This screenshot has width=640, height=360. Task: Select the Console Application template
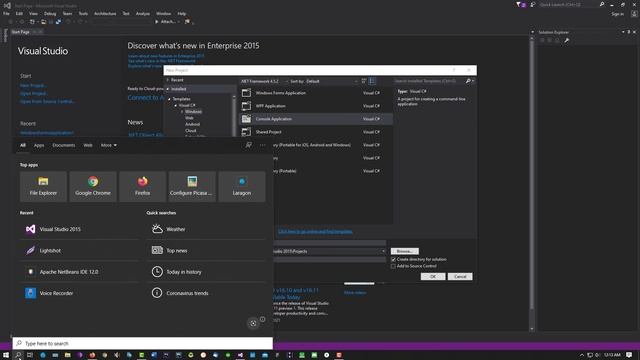tap(316, 119)
